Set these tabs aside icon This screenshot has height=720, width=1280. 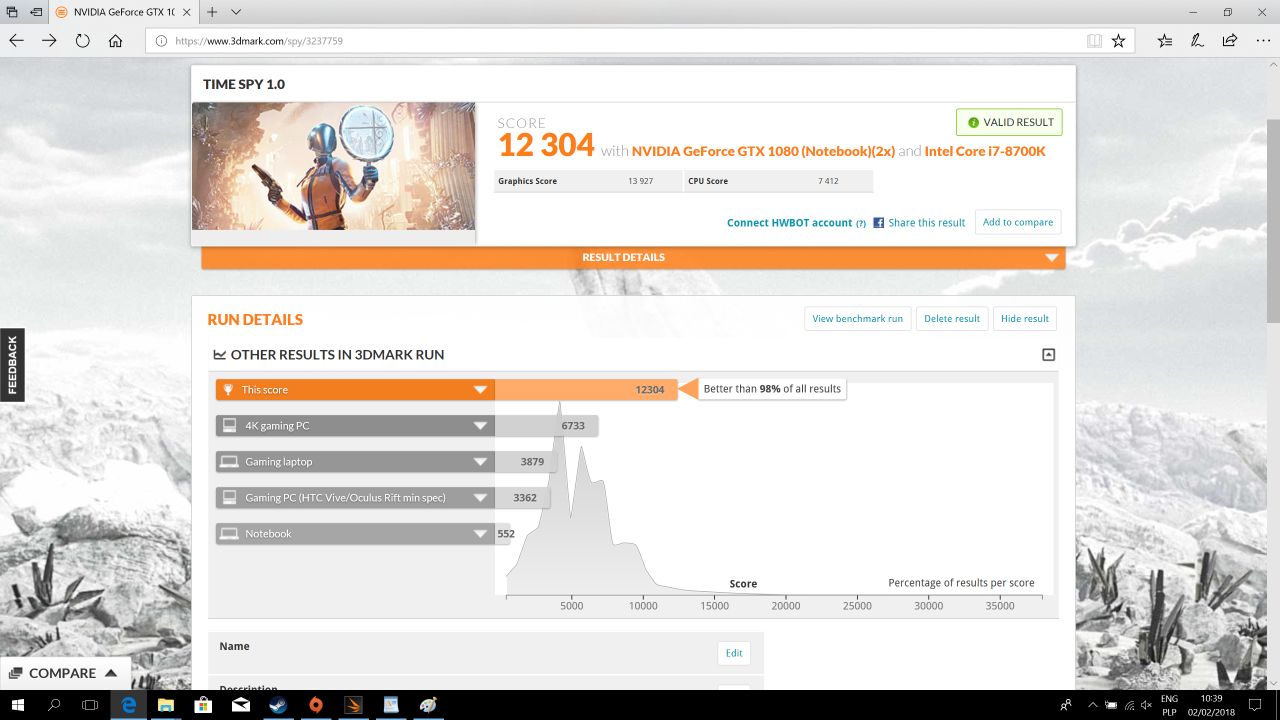coord(35,12)
